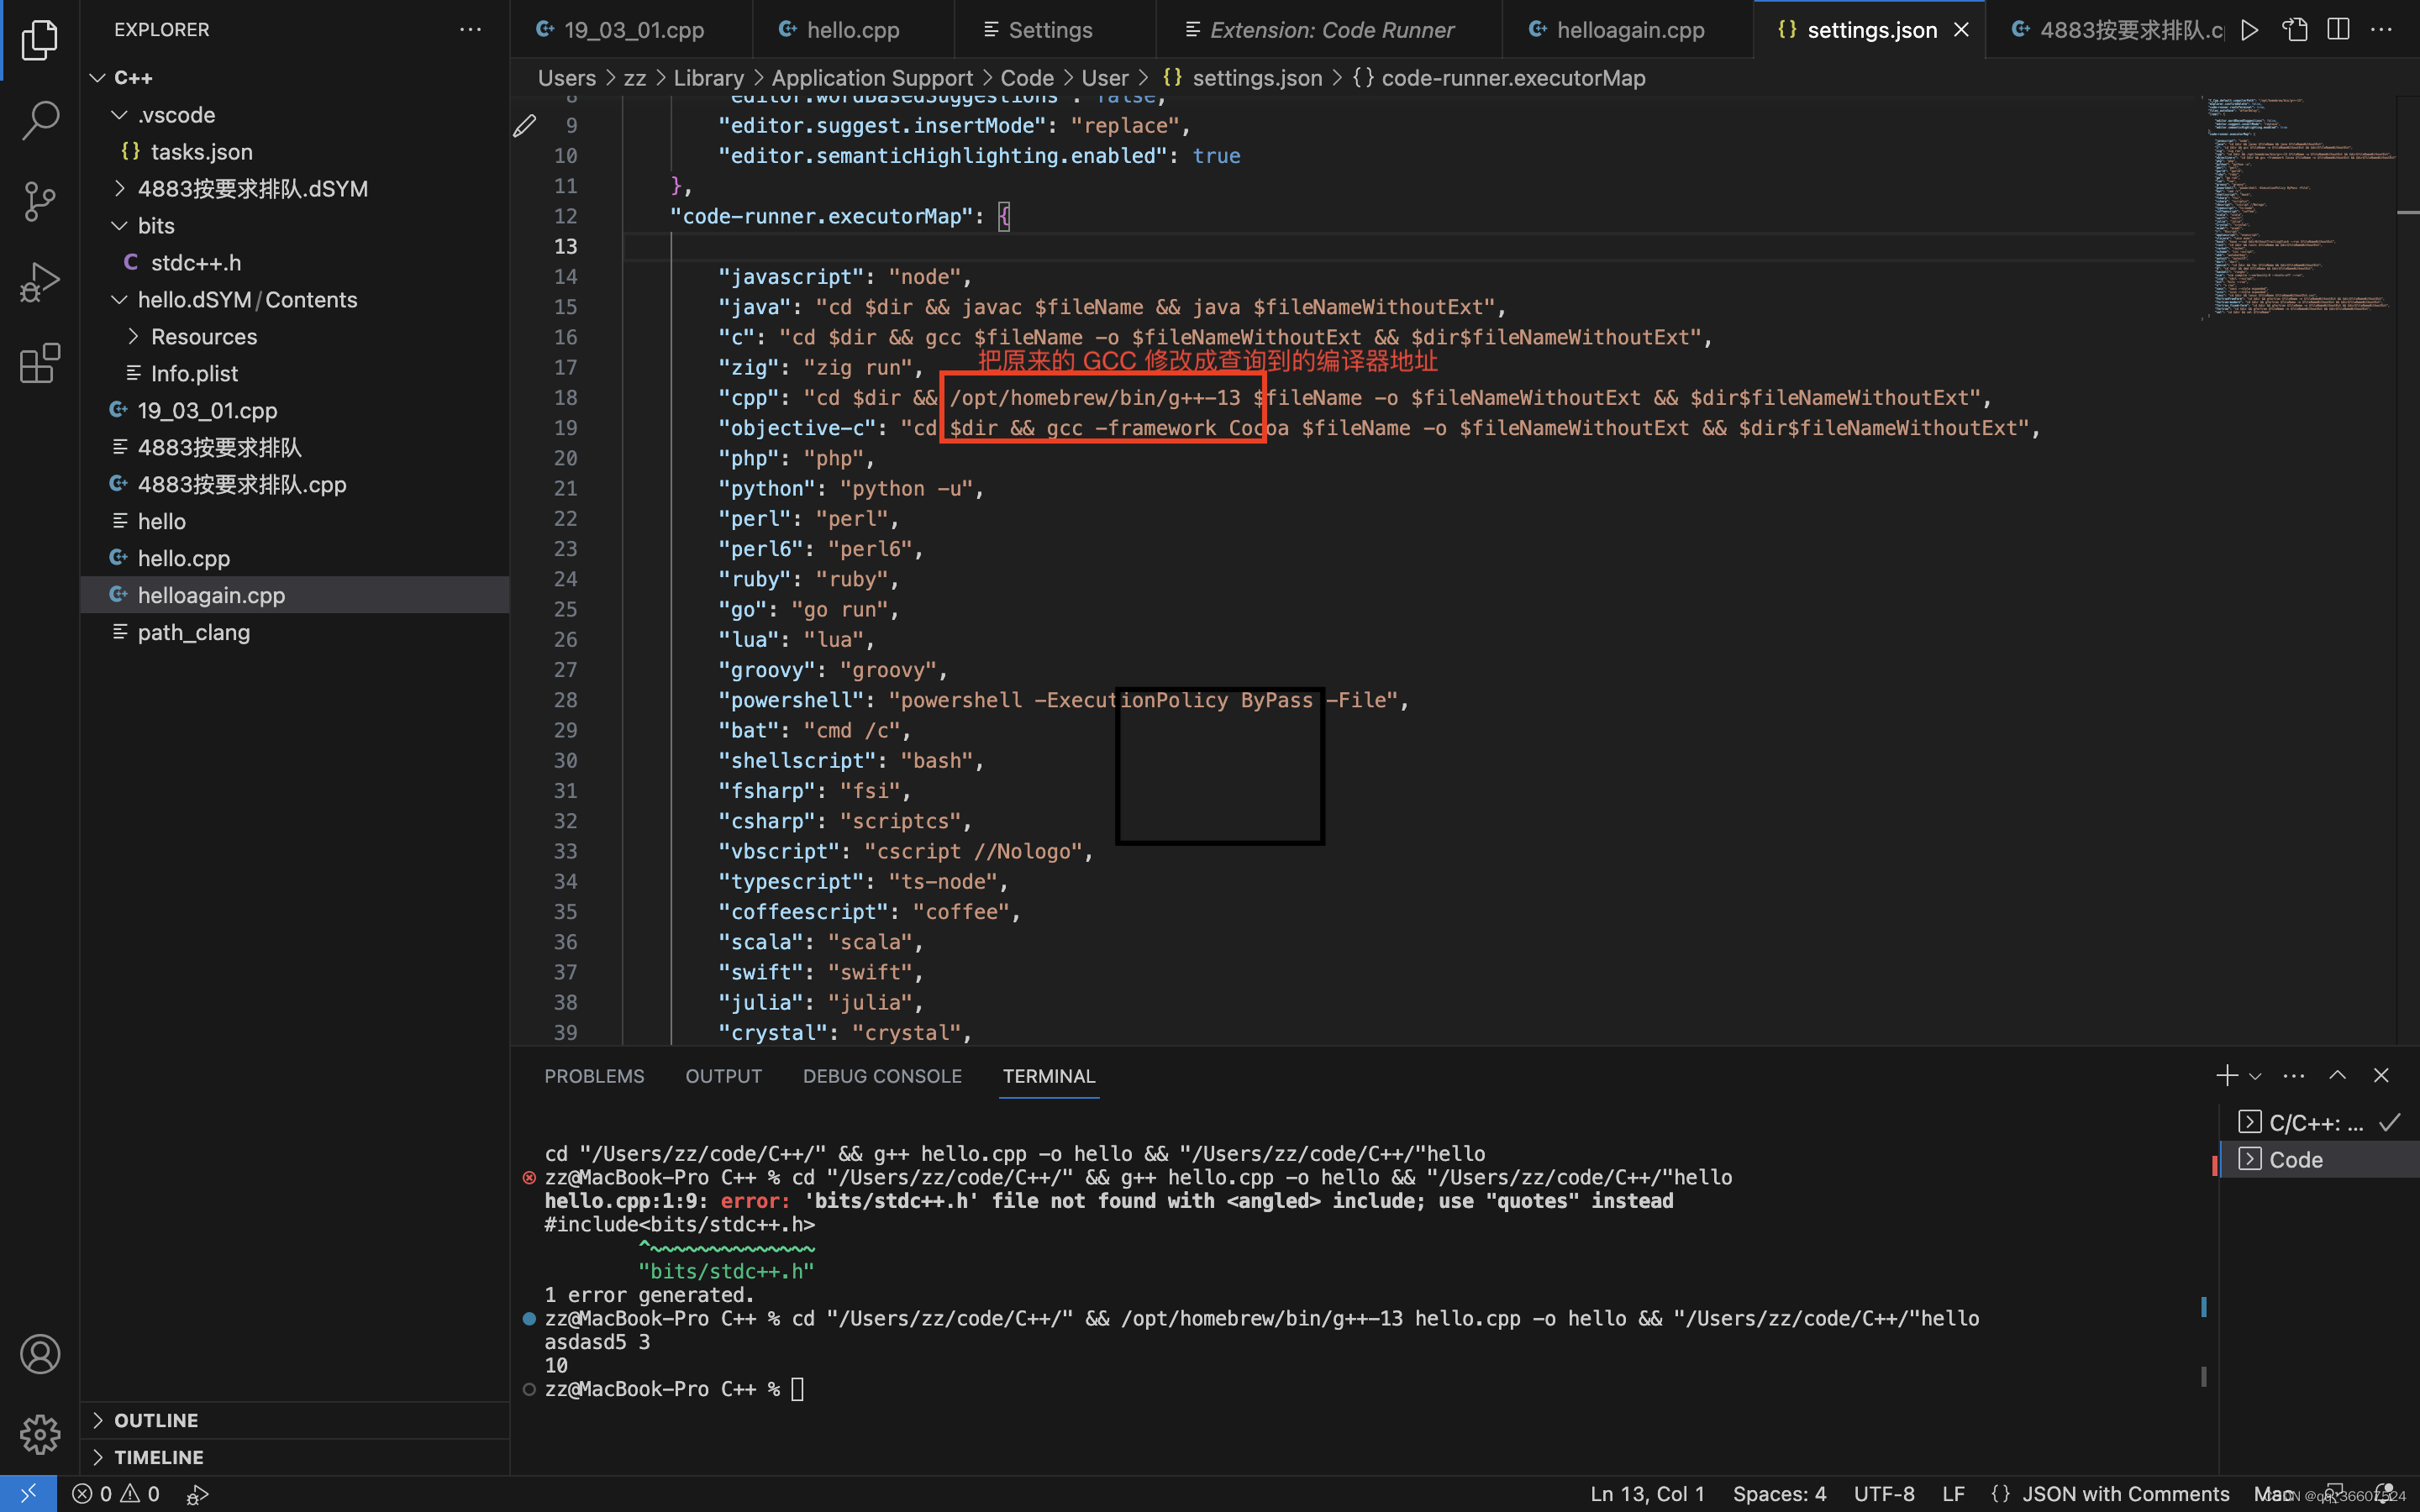Click the Split Editor Right icon
The width and height of the screenshot is (2420, 1512).
(x=2338, y=30)
